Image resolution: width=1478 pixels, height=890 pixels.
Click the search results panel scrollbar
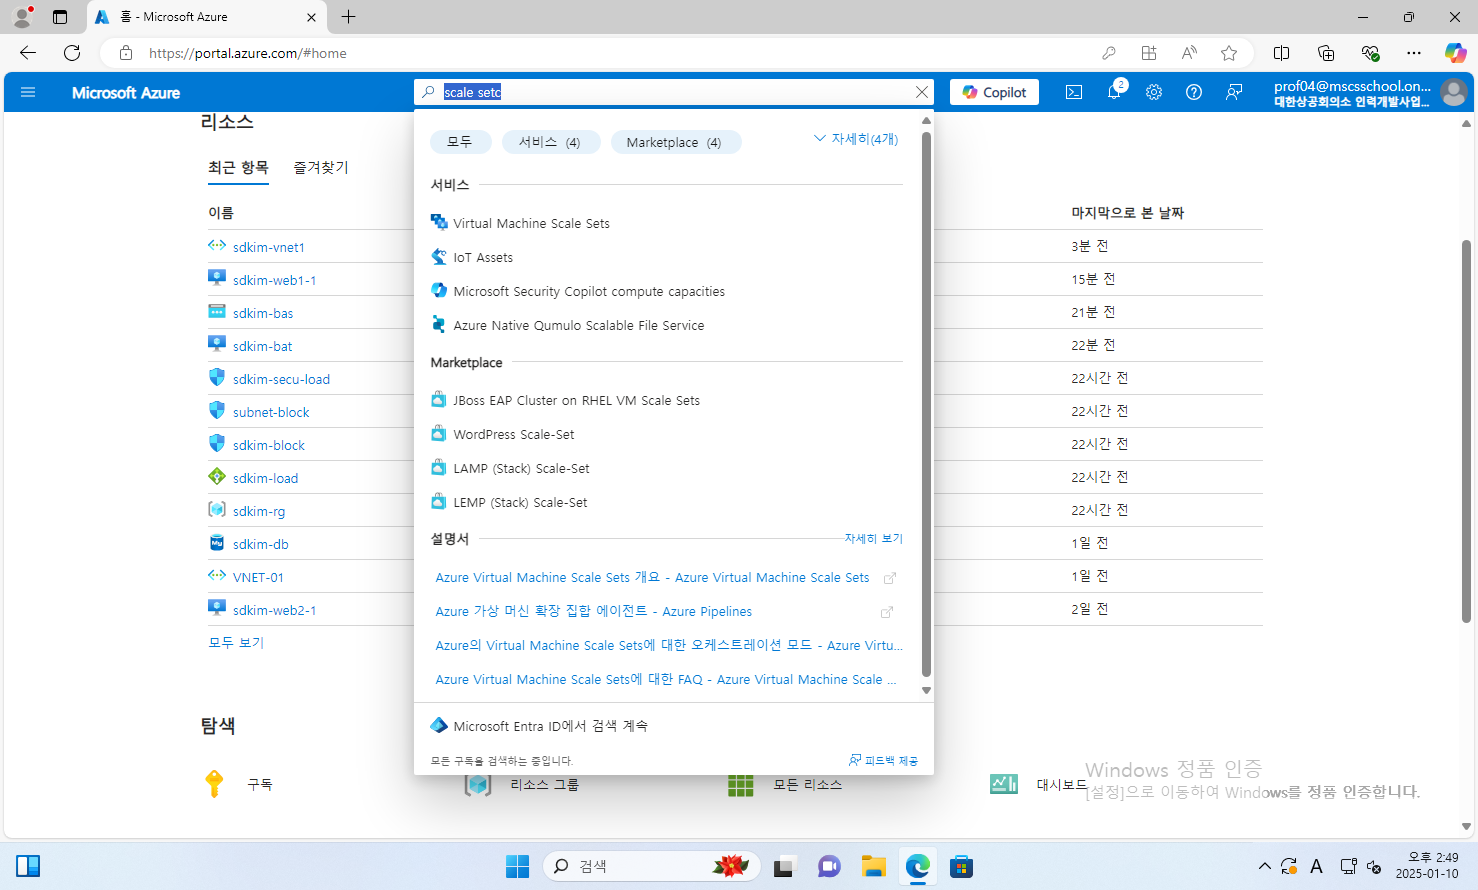[x=926, y=405]
